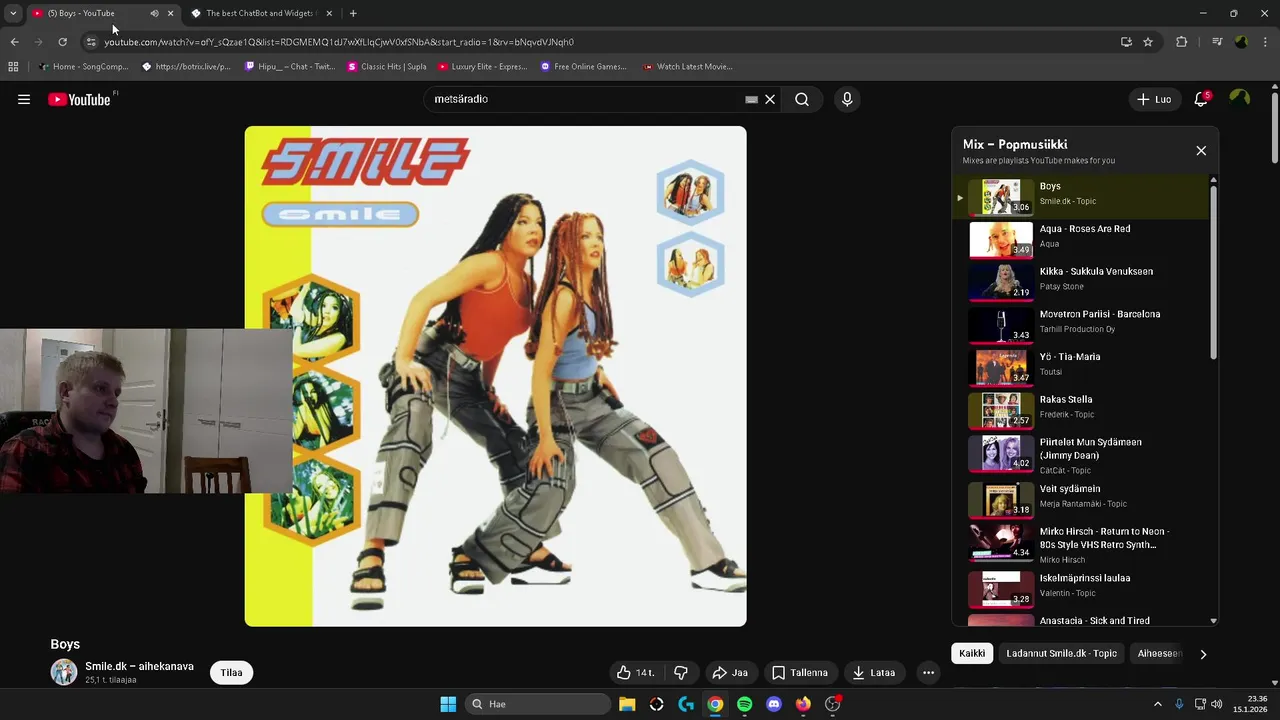Open the tab search dropdown

[13, 13]
